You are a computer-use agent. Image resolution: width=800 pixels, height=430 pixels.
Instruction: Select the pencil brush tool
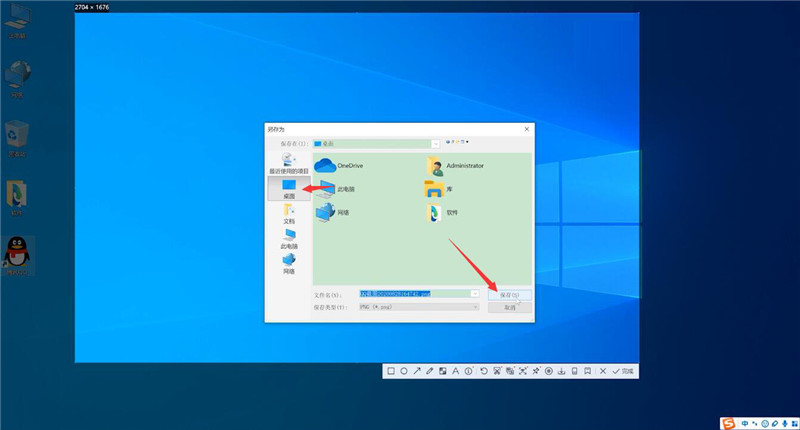430,371
